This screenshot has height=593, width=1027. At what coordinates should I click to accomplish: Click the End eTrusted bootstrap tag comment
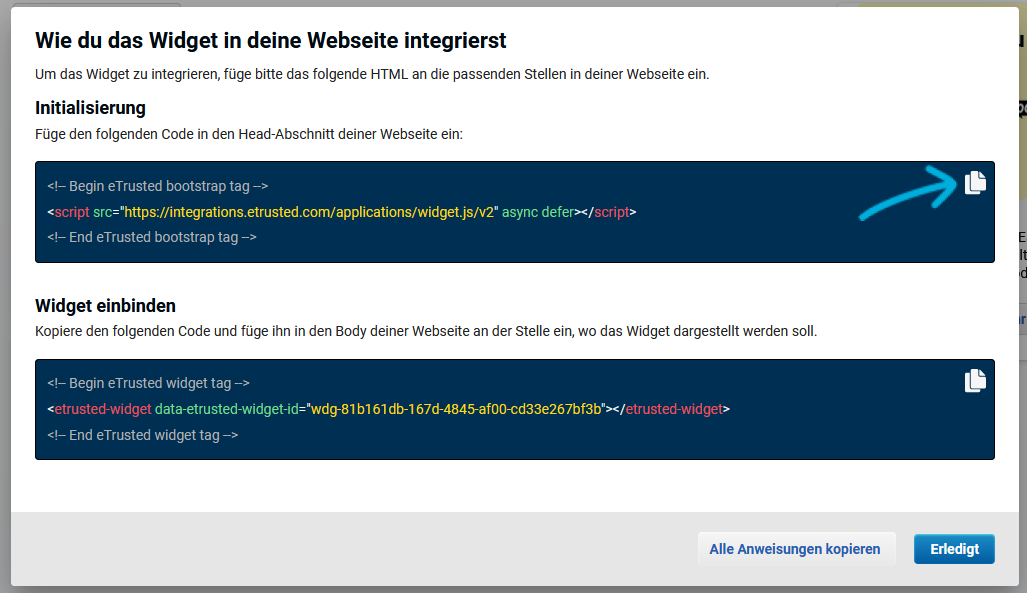coord(152,237)
